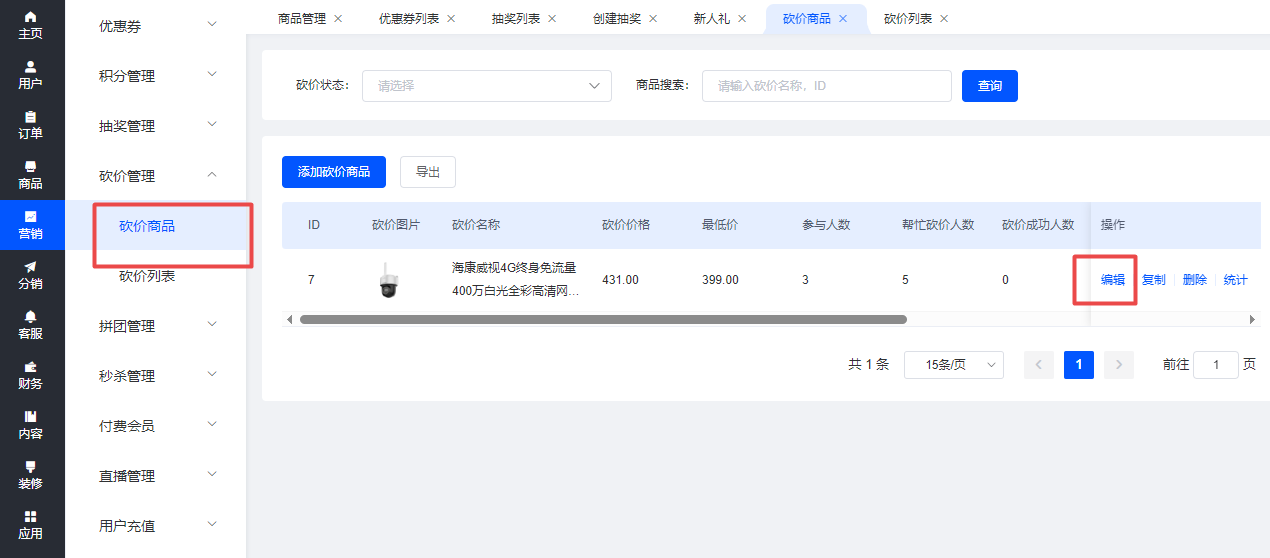Go to 用户 user section icon
Screen dimensions: 1270x558
[x=31, y=74]
